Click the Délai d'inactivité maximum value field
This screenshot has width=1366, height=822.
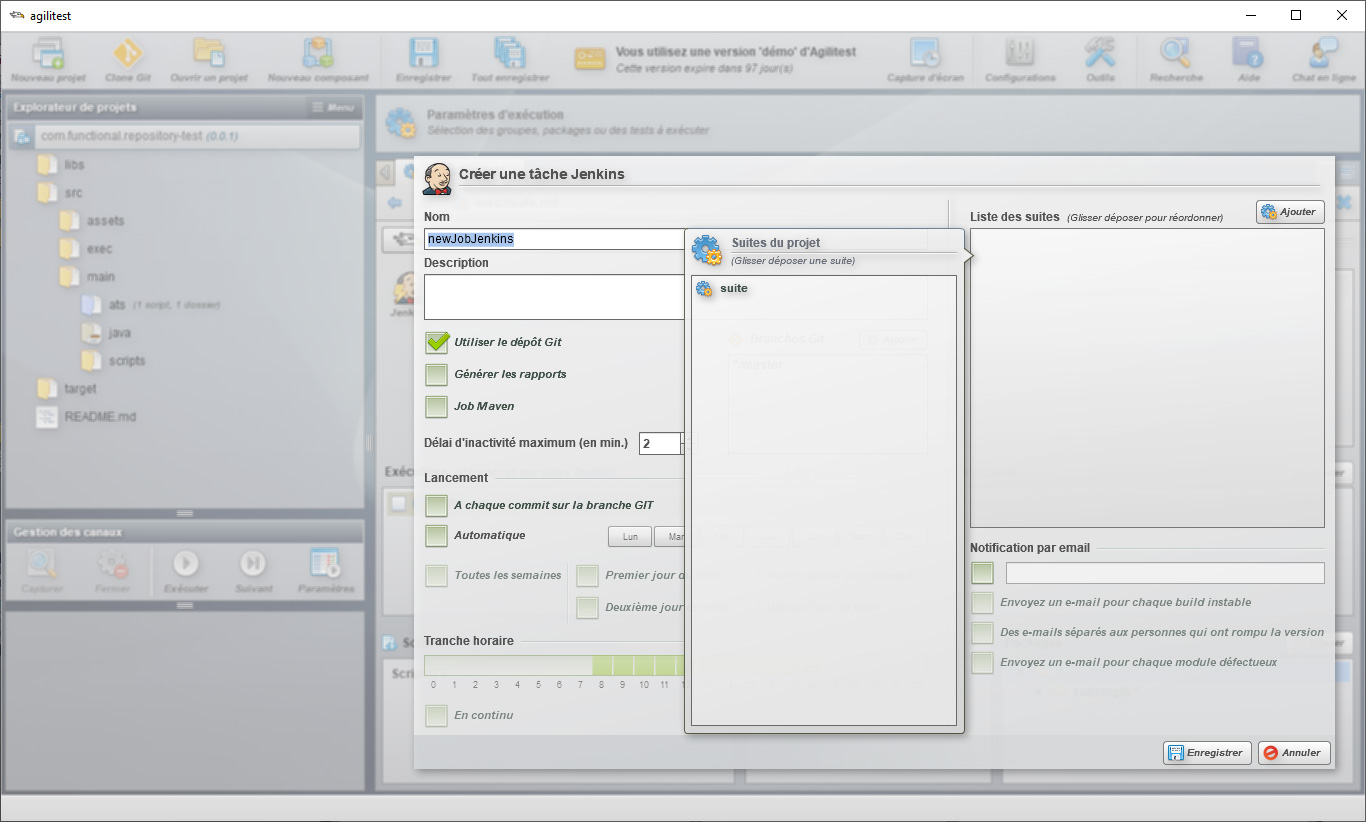pos(660,443)
